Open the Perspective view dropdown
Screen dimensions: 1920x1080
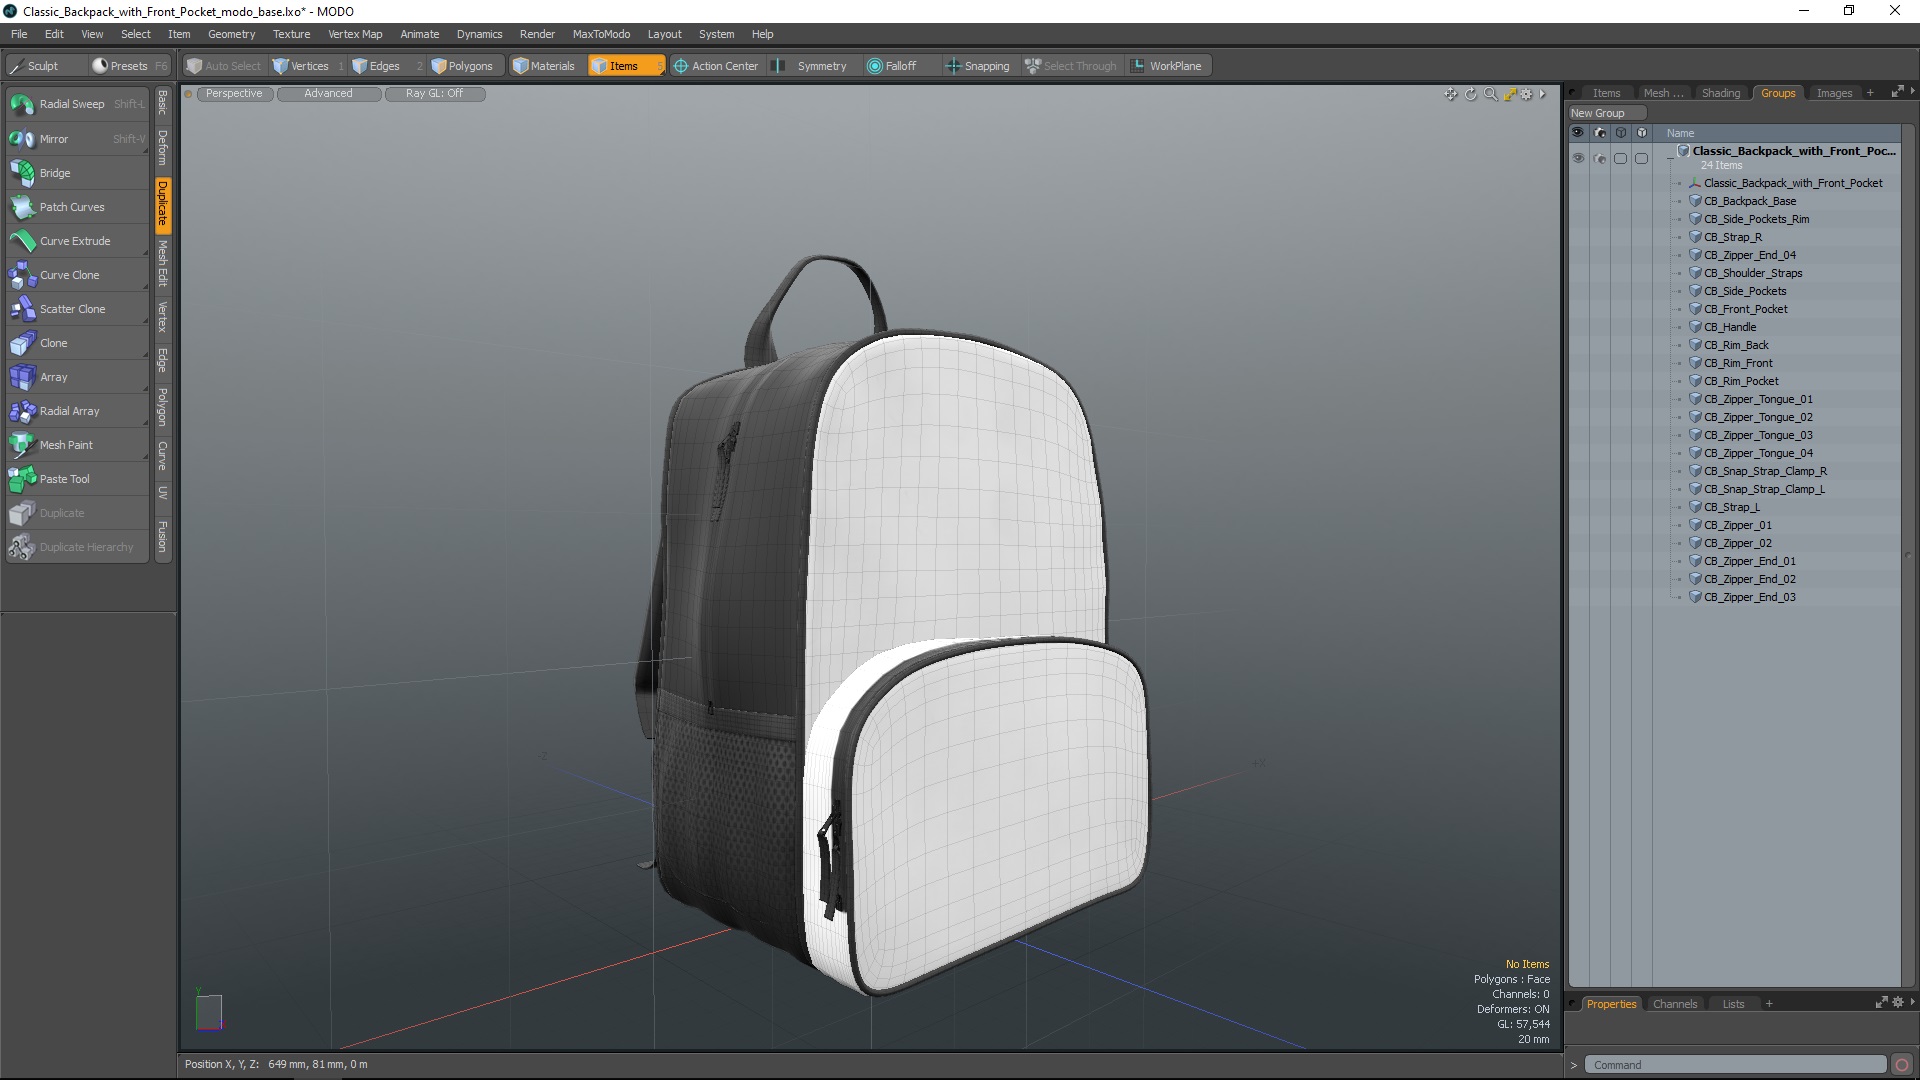tap(234, 94)
